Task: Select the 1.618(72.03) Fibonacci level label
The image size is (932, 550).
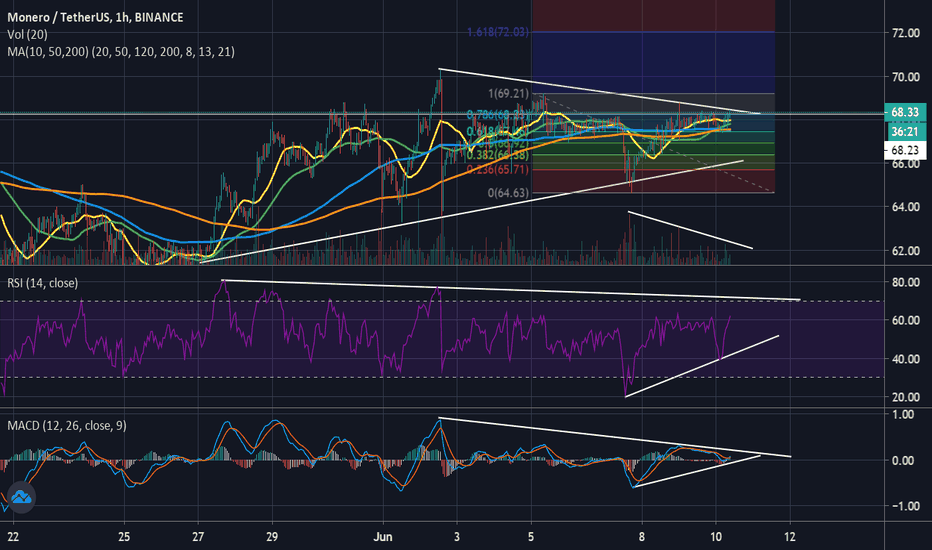Action: (x=498, y=32)
